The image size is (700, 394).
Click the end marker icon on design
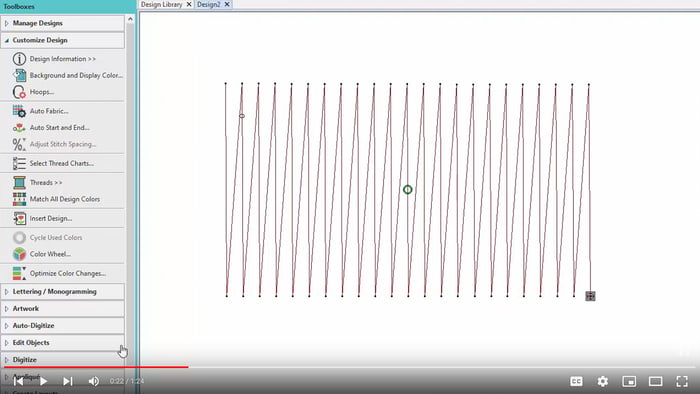(x=590, y=296)
